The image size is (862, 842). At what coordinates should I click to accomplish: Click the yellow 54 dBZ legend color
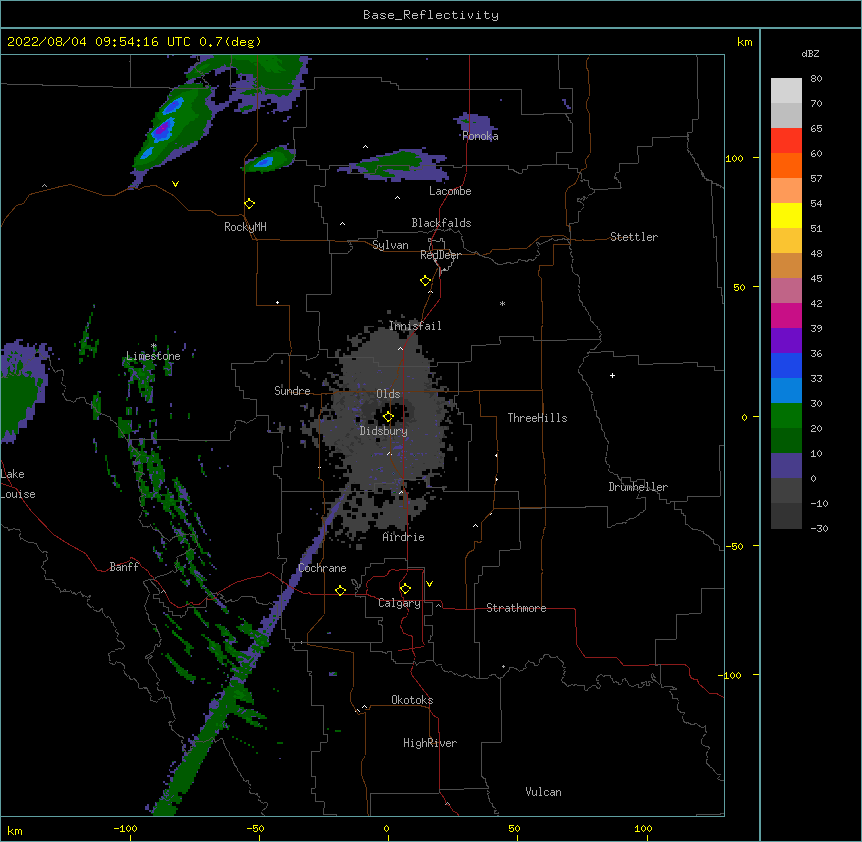click(x=786, y=215)
